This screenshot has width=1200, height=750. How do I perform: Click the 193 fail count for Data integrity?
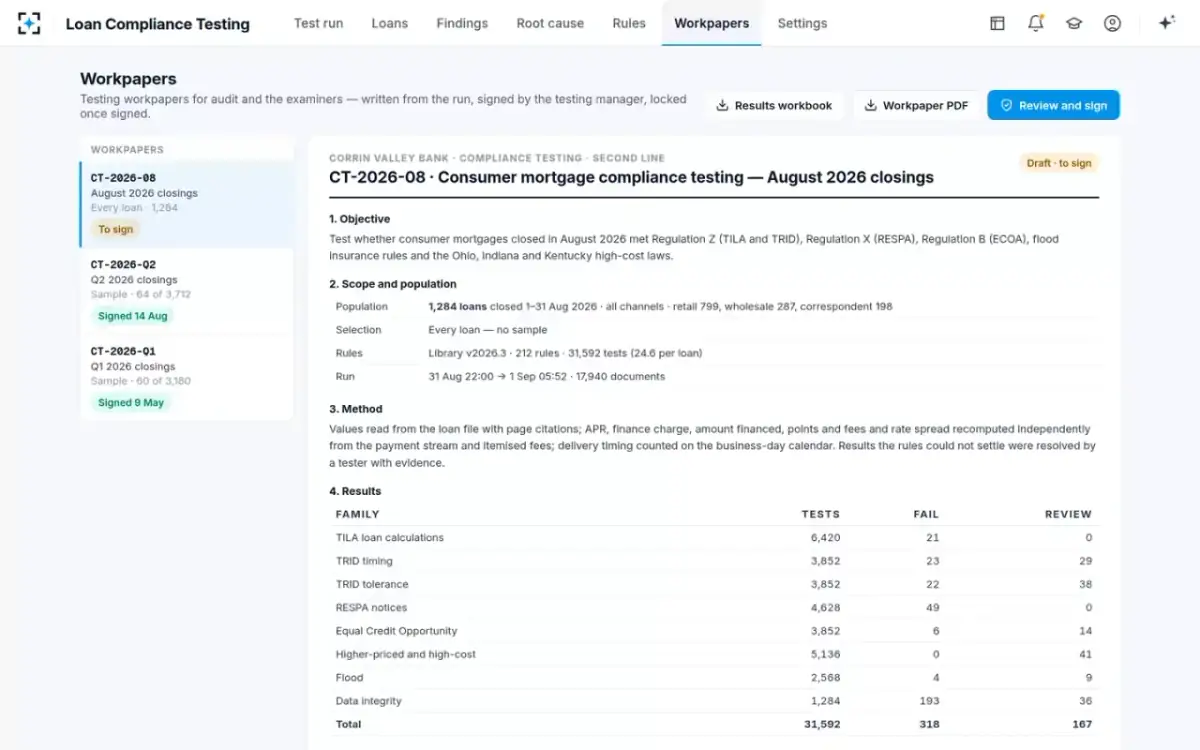pyautogui.click(x=929, y=701)
